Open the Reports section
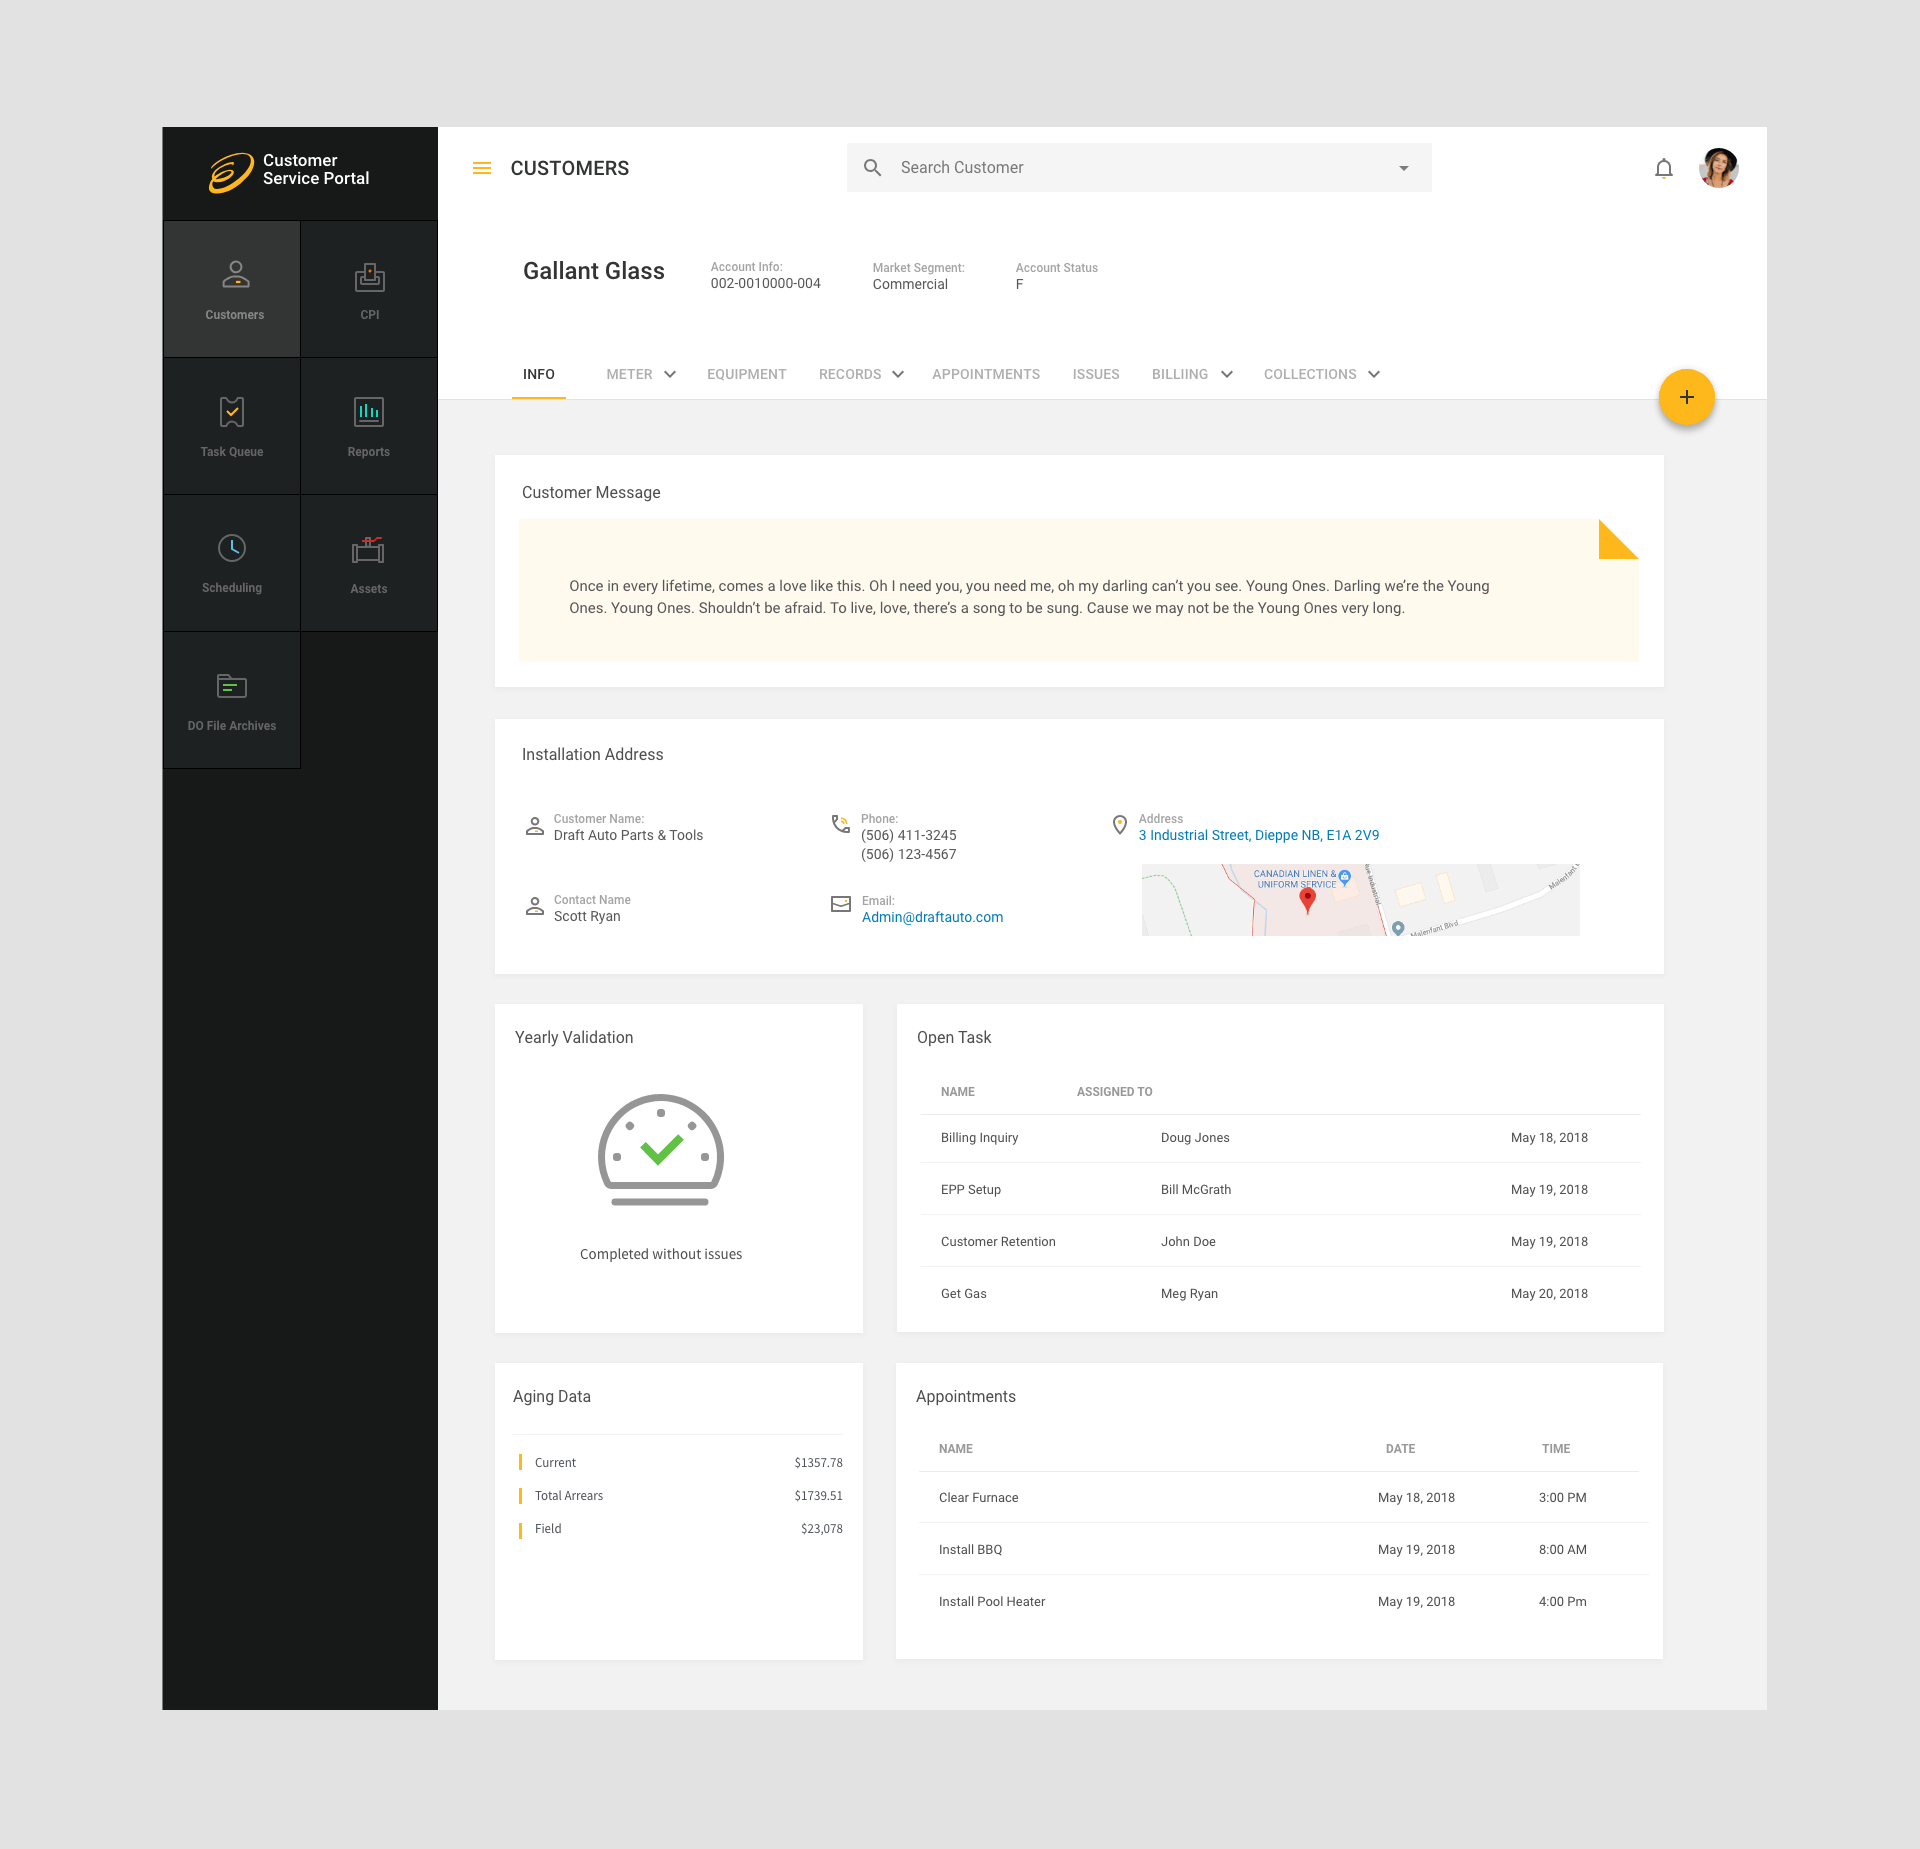The width and height of the screenshot is (1920, 1849). click(x=369, y=426)
